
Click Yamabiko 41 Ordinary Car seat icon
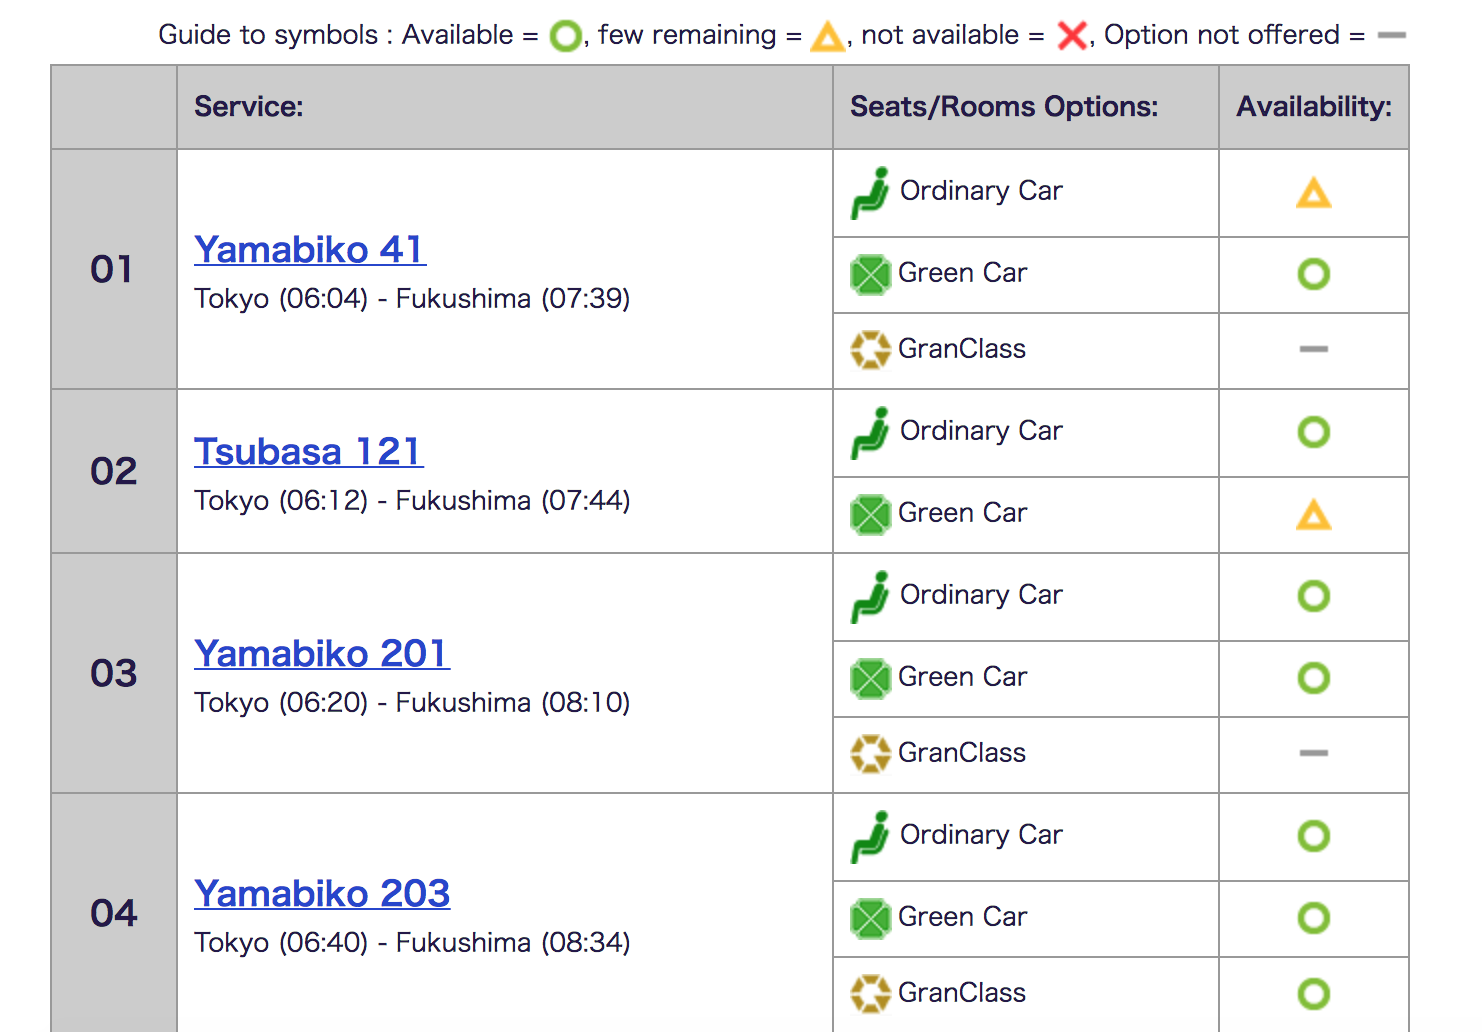coord(870,192)
